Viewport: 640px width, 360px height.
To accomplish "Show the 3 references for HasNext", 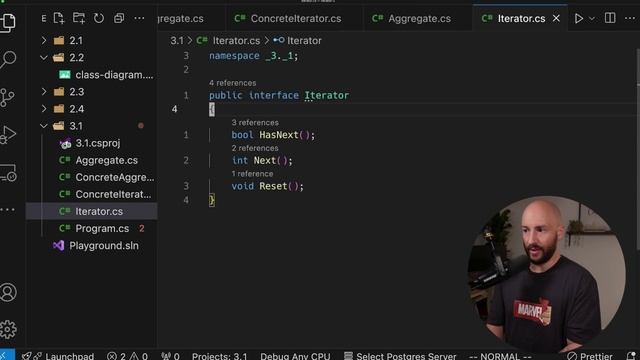I will click(x=255, y=122).
